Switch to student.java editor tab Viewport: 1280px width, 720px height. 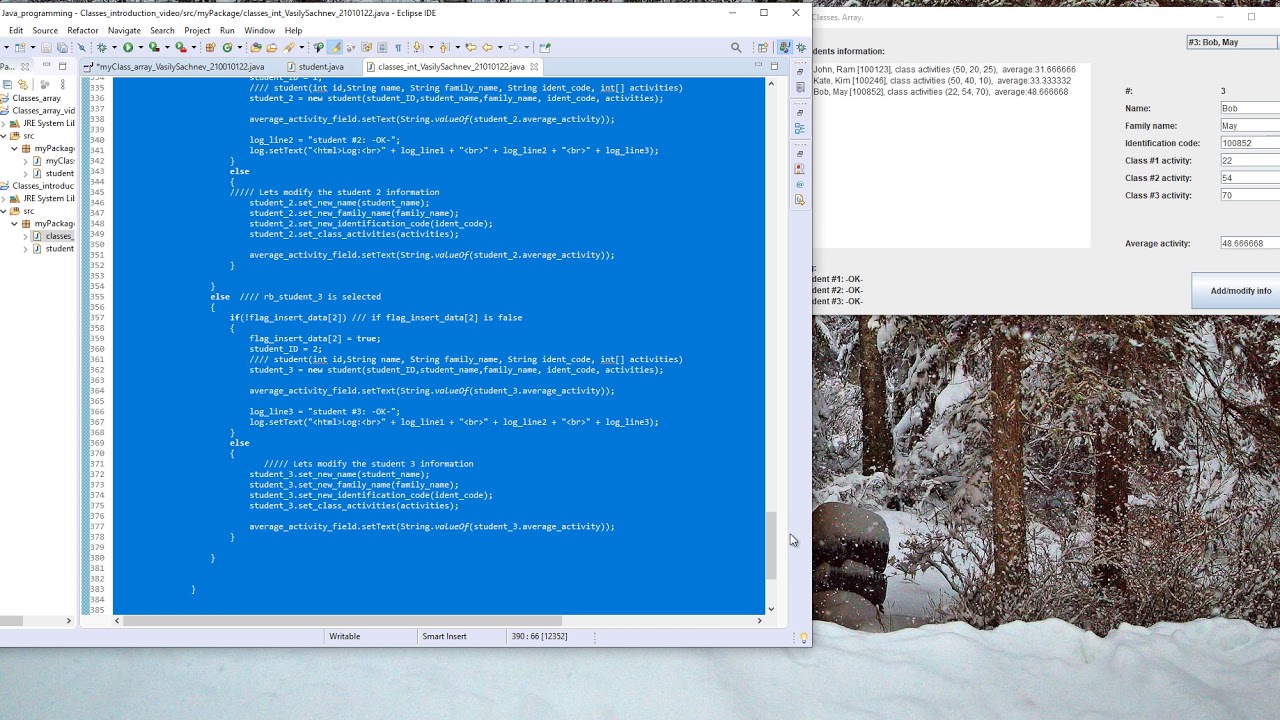[321, 67]
